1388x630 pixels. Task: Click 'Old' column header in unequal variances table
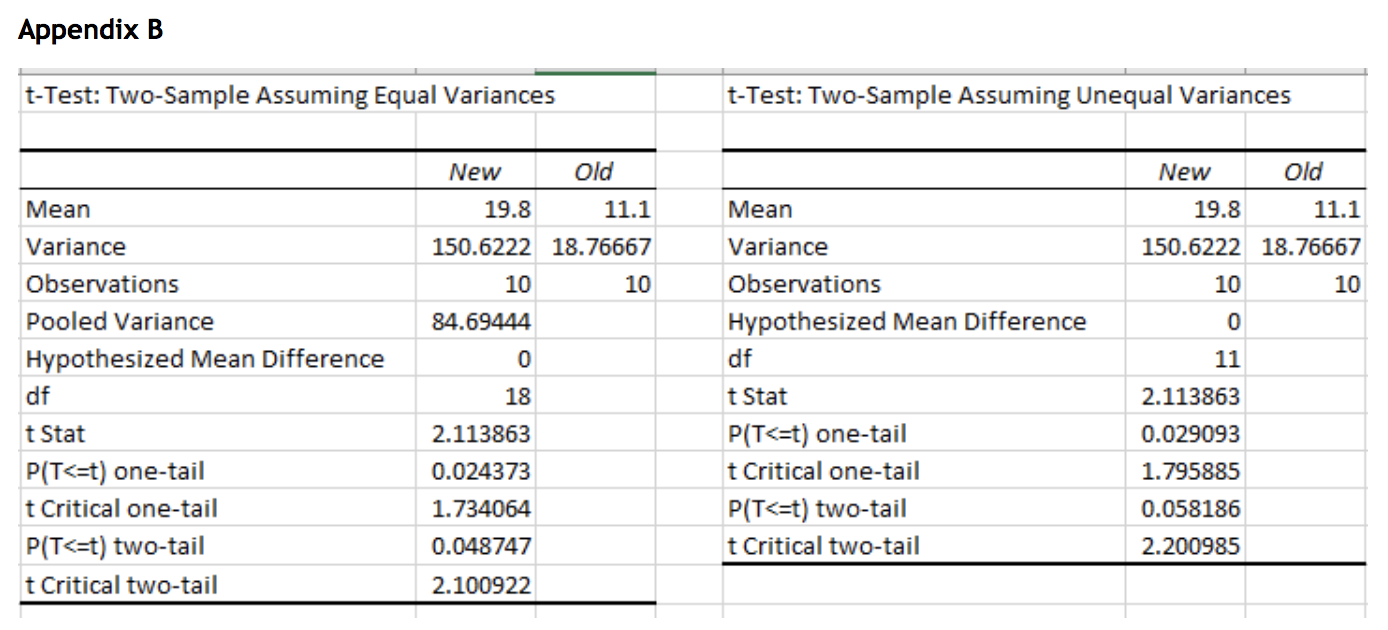pos(1303,172)
